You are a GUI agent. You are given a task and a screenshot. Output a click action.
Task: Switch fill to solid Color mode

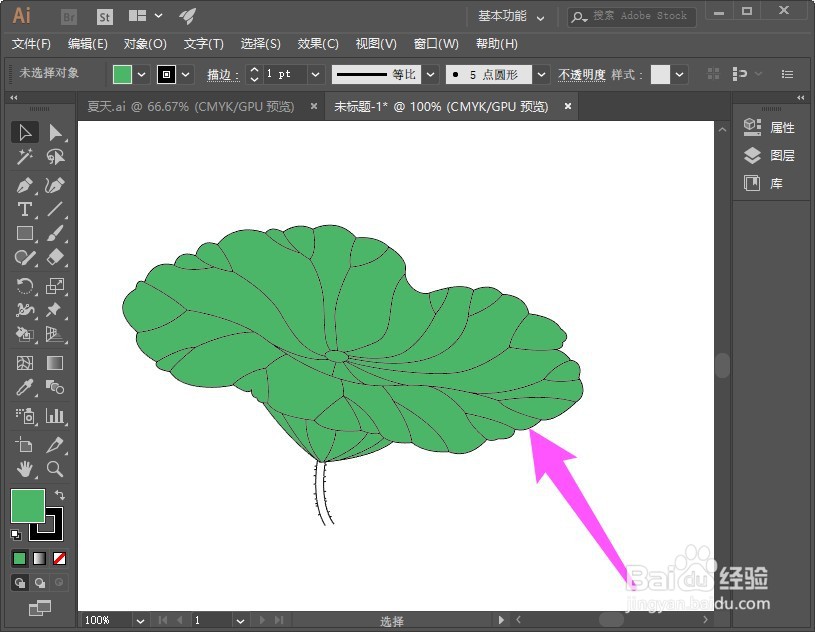point(19,559)
